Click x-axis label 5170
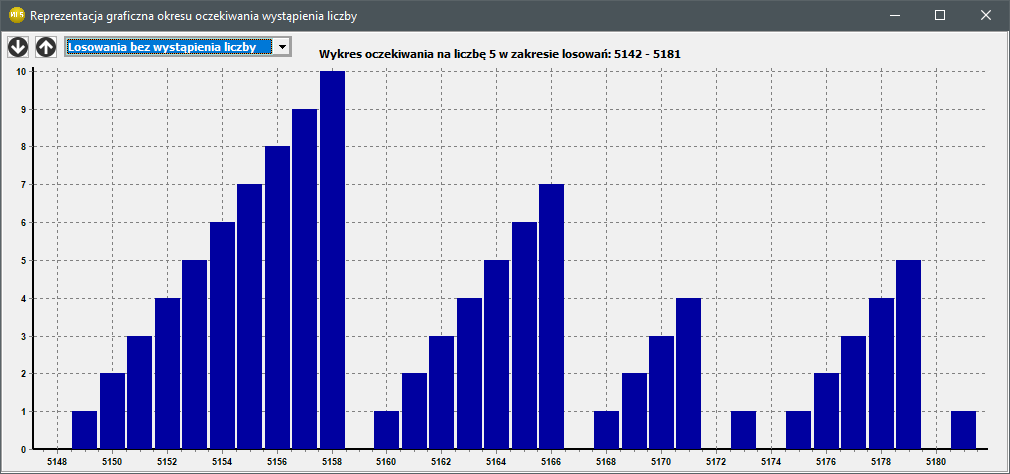Screen dimensions: 1010x474 [x=662, y=461]
